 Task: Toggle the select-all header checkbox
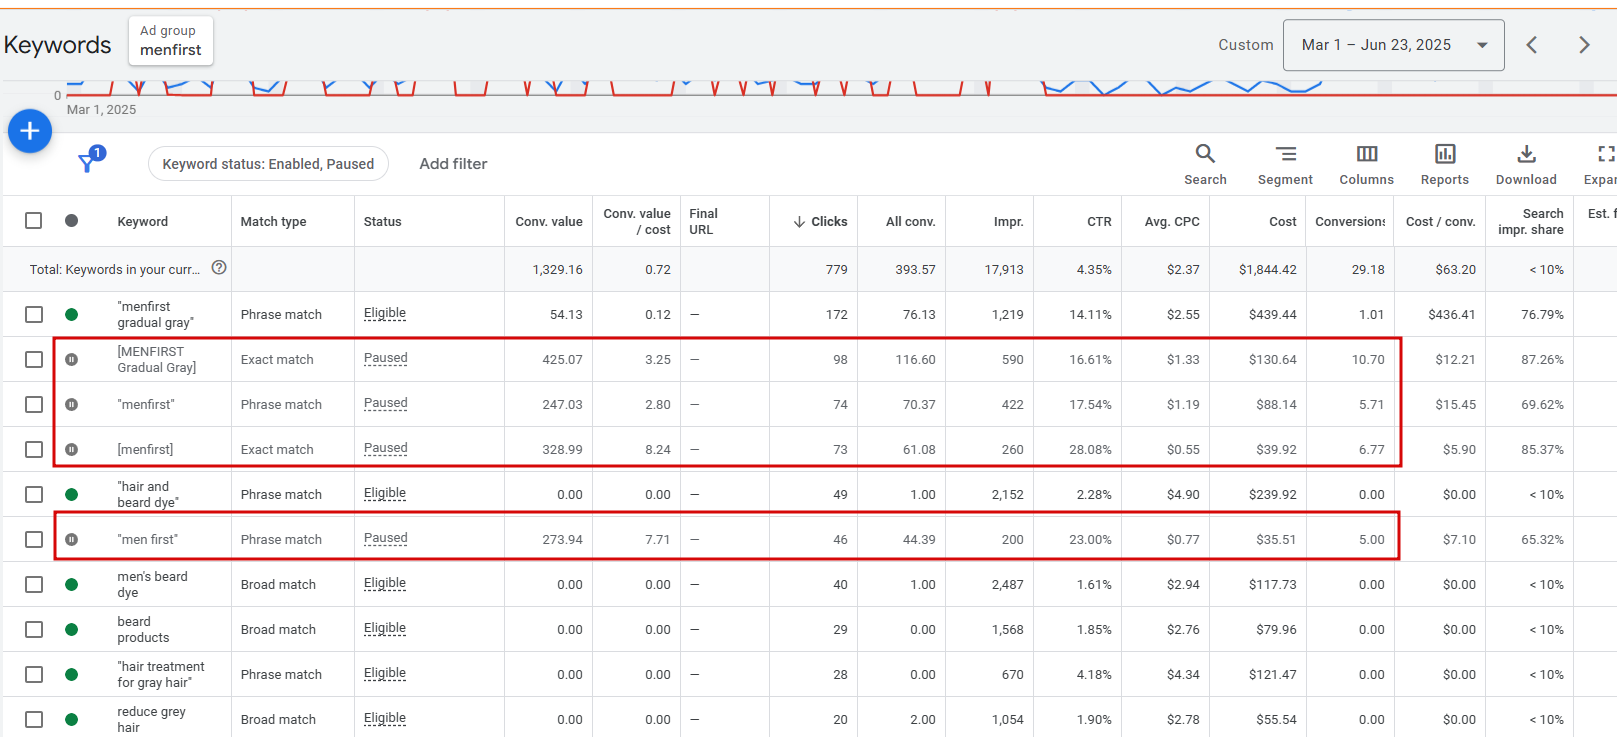pos(34,221)
